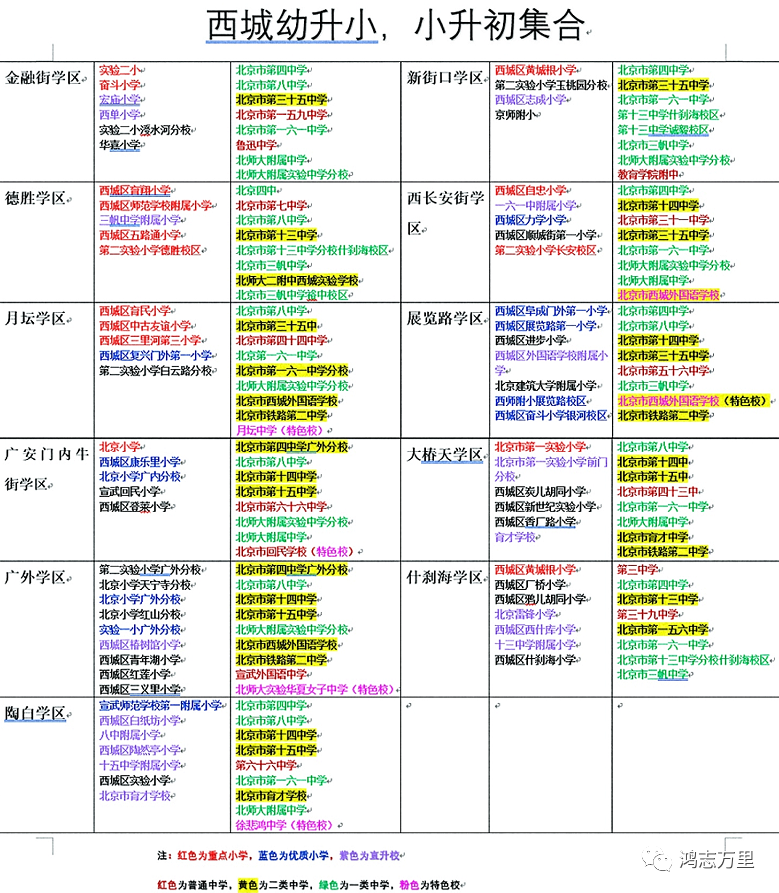
Task: Click 北京市第七中学 in the table
Action: coord(272,205)
